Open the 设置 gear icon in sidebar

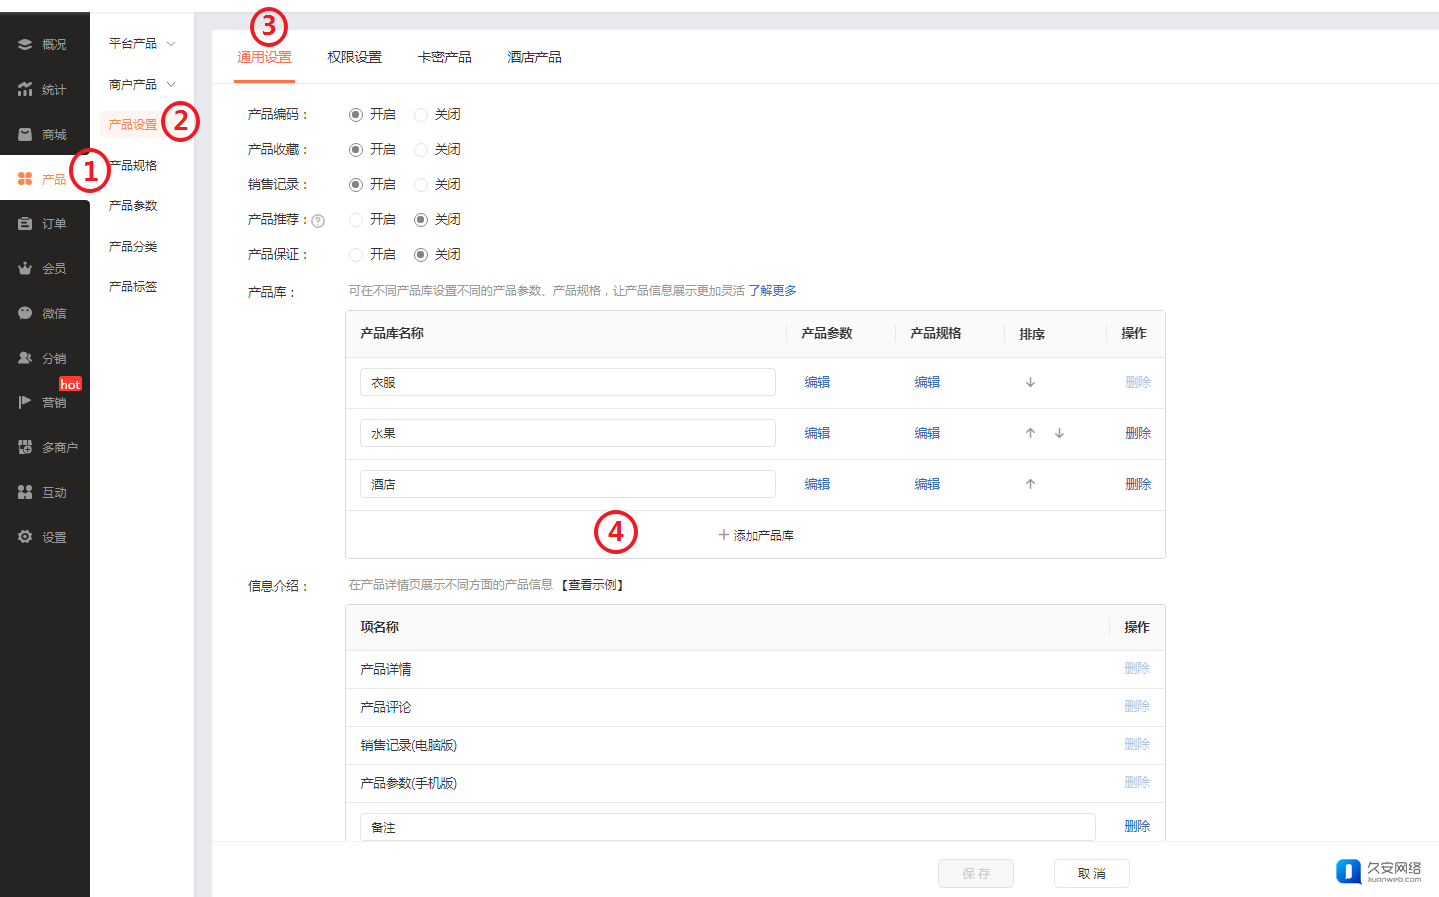(25, 537)
